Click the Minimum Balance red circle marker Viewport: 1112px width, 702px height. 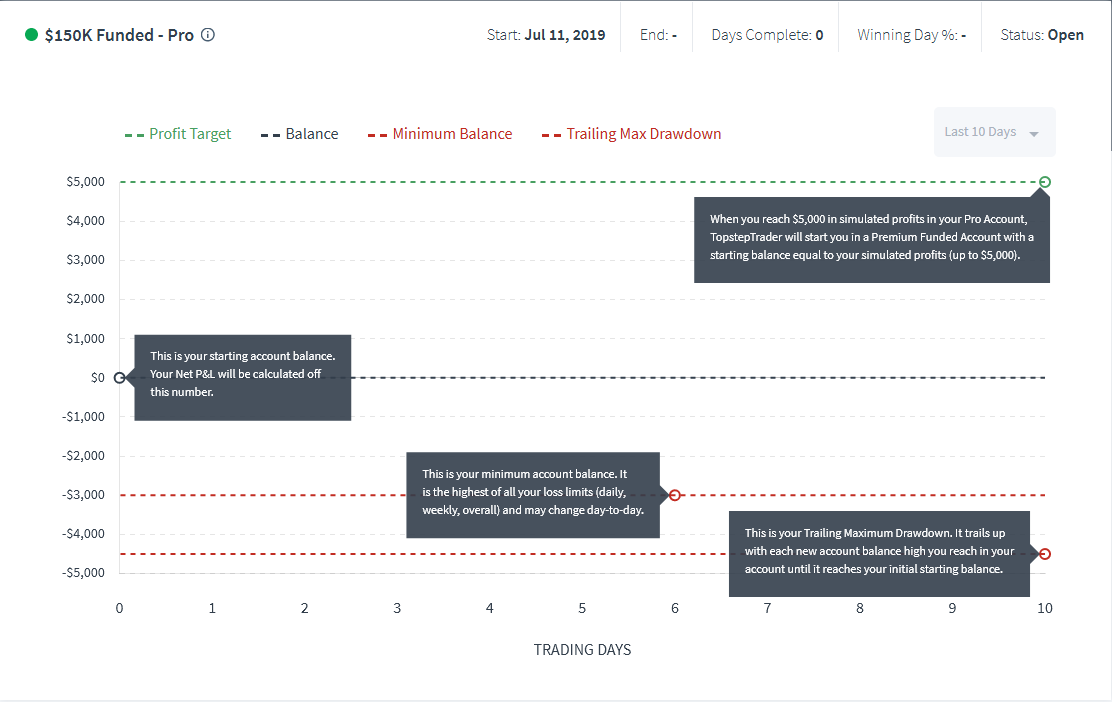[674, 495]
